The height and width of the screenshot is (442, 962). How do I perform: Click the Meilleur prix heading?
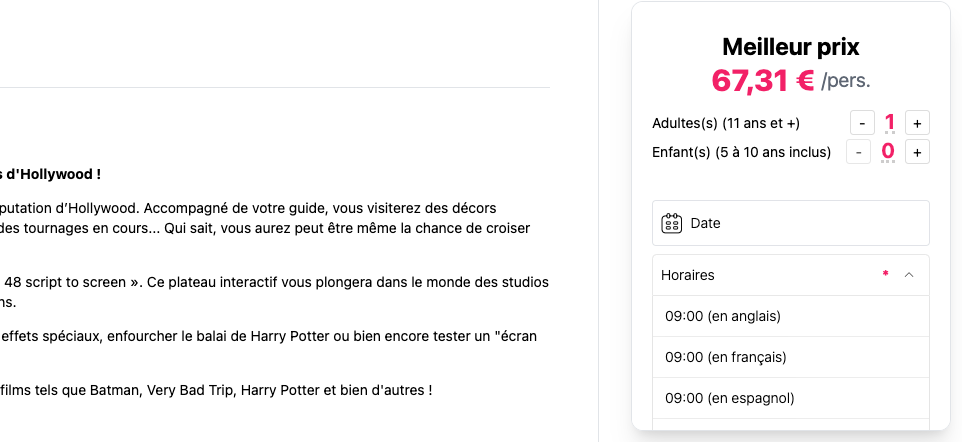[x=791, y=47]
